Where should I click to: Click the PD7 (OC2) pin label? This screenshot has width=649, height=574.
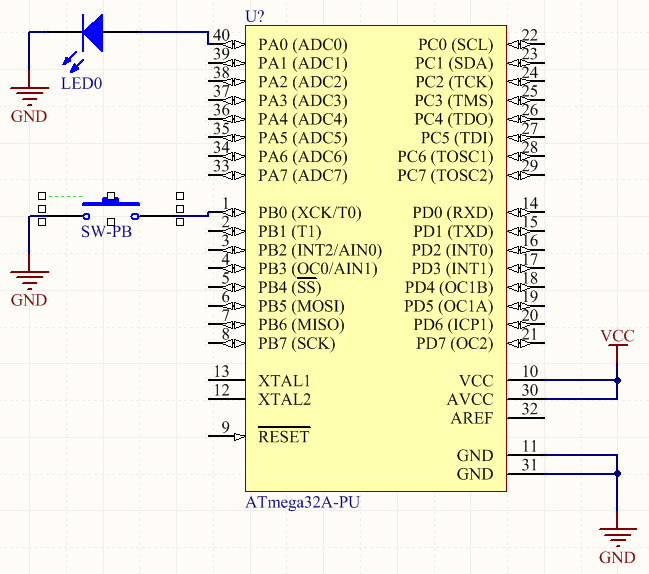pos(454,343)
